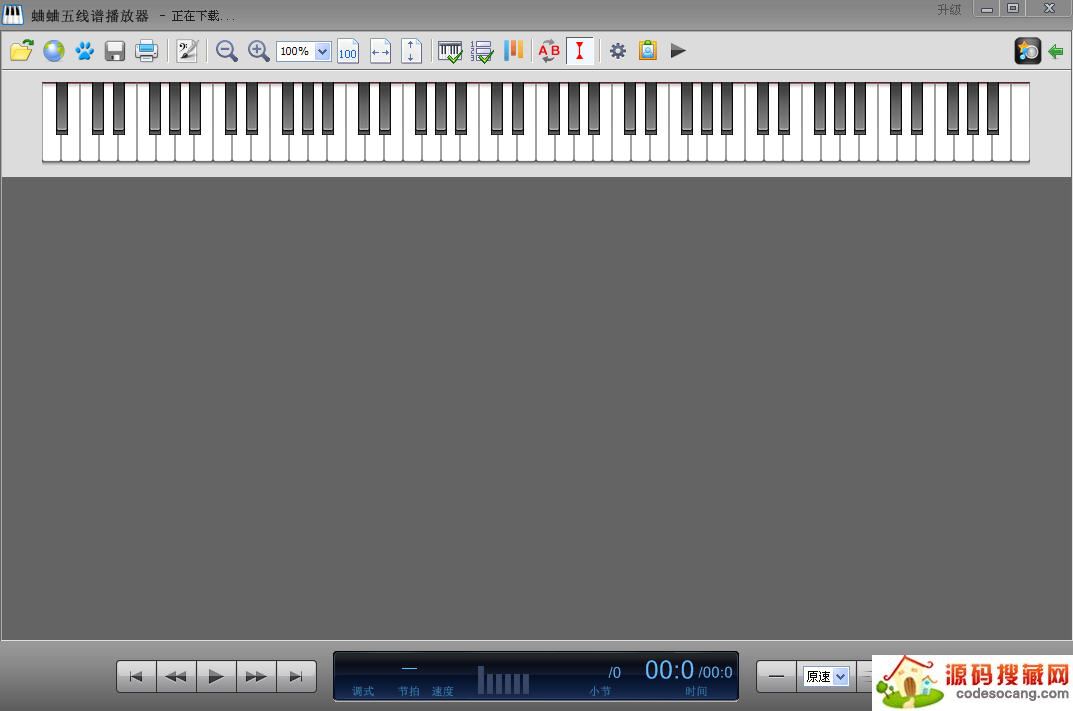This screenshot has height=711, width=1073.
Task: Click the globe online library icon
Action: click(53, 51)
